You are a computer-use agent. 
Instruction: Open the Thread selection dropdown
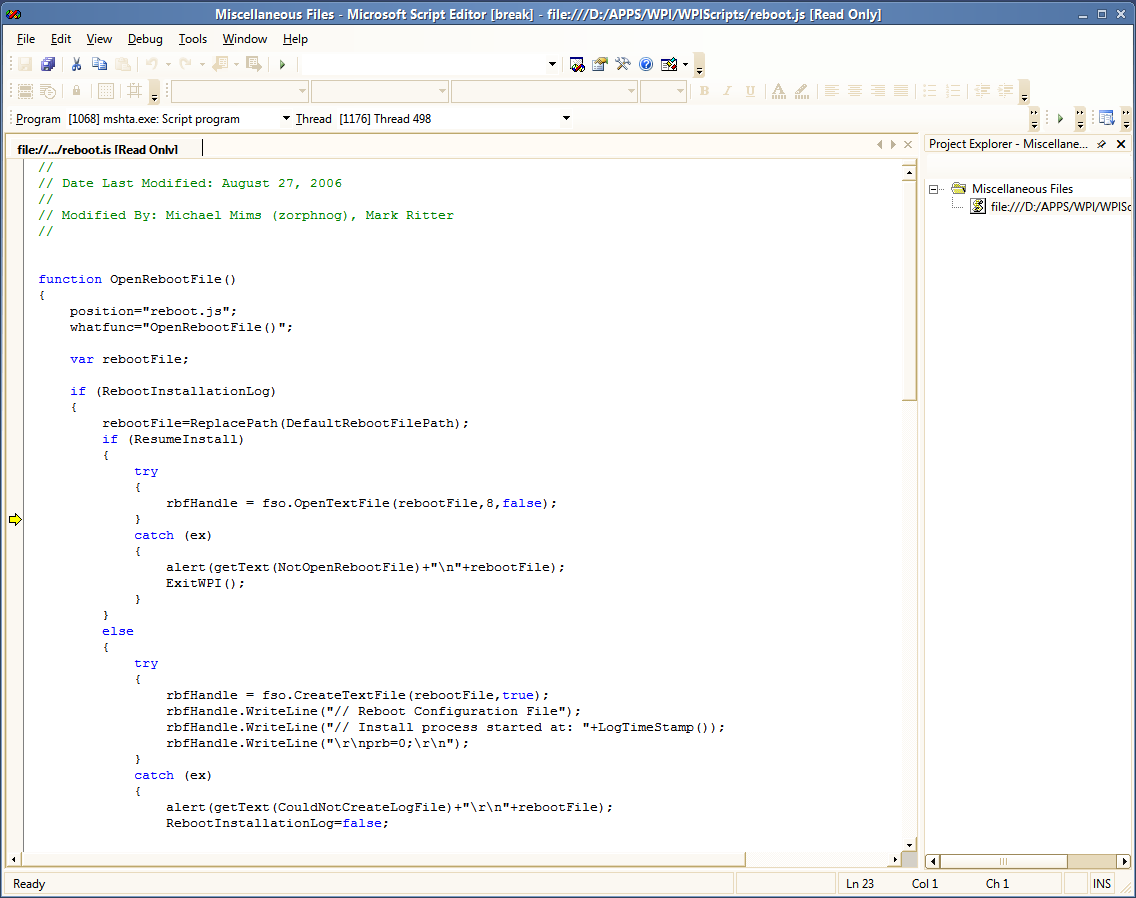pos(566,118)
